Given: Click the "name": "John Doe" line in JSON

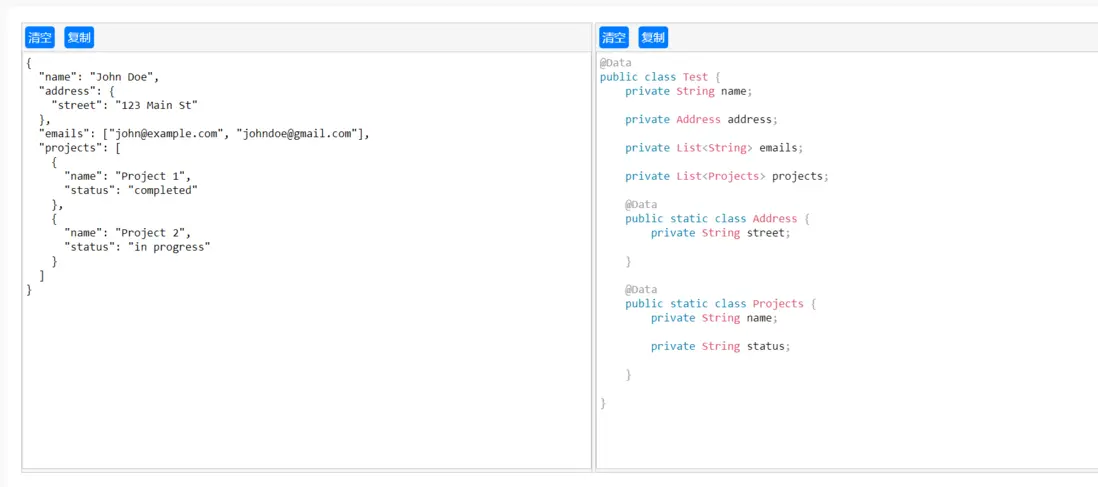Looking at the screenshot, I should coord(99,77).
